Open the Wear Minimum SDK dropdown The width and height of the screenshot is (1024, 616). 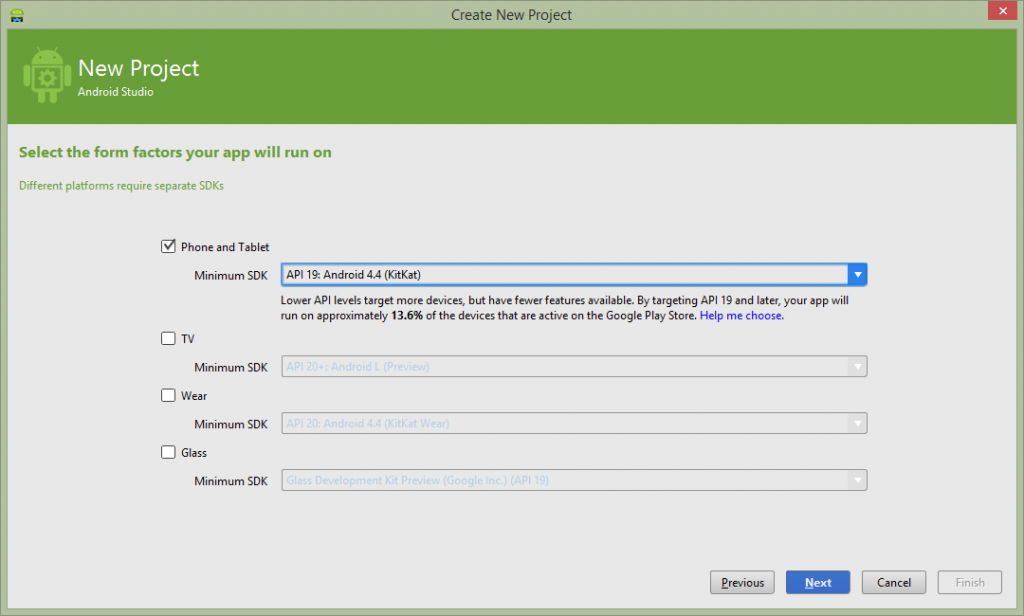(x=858, y=423)
